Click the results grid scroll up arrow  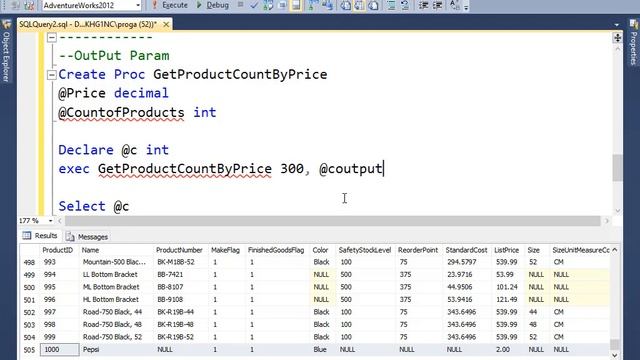615,250
